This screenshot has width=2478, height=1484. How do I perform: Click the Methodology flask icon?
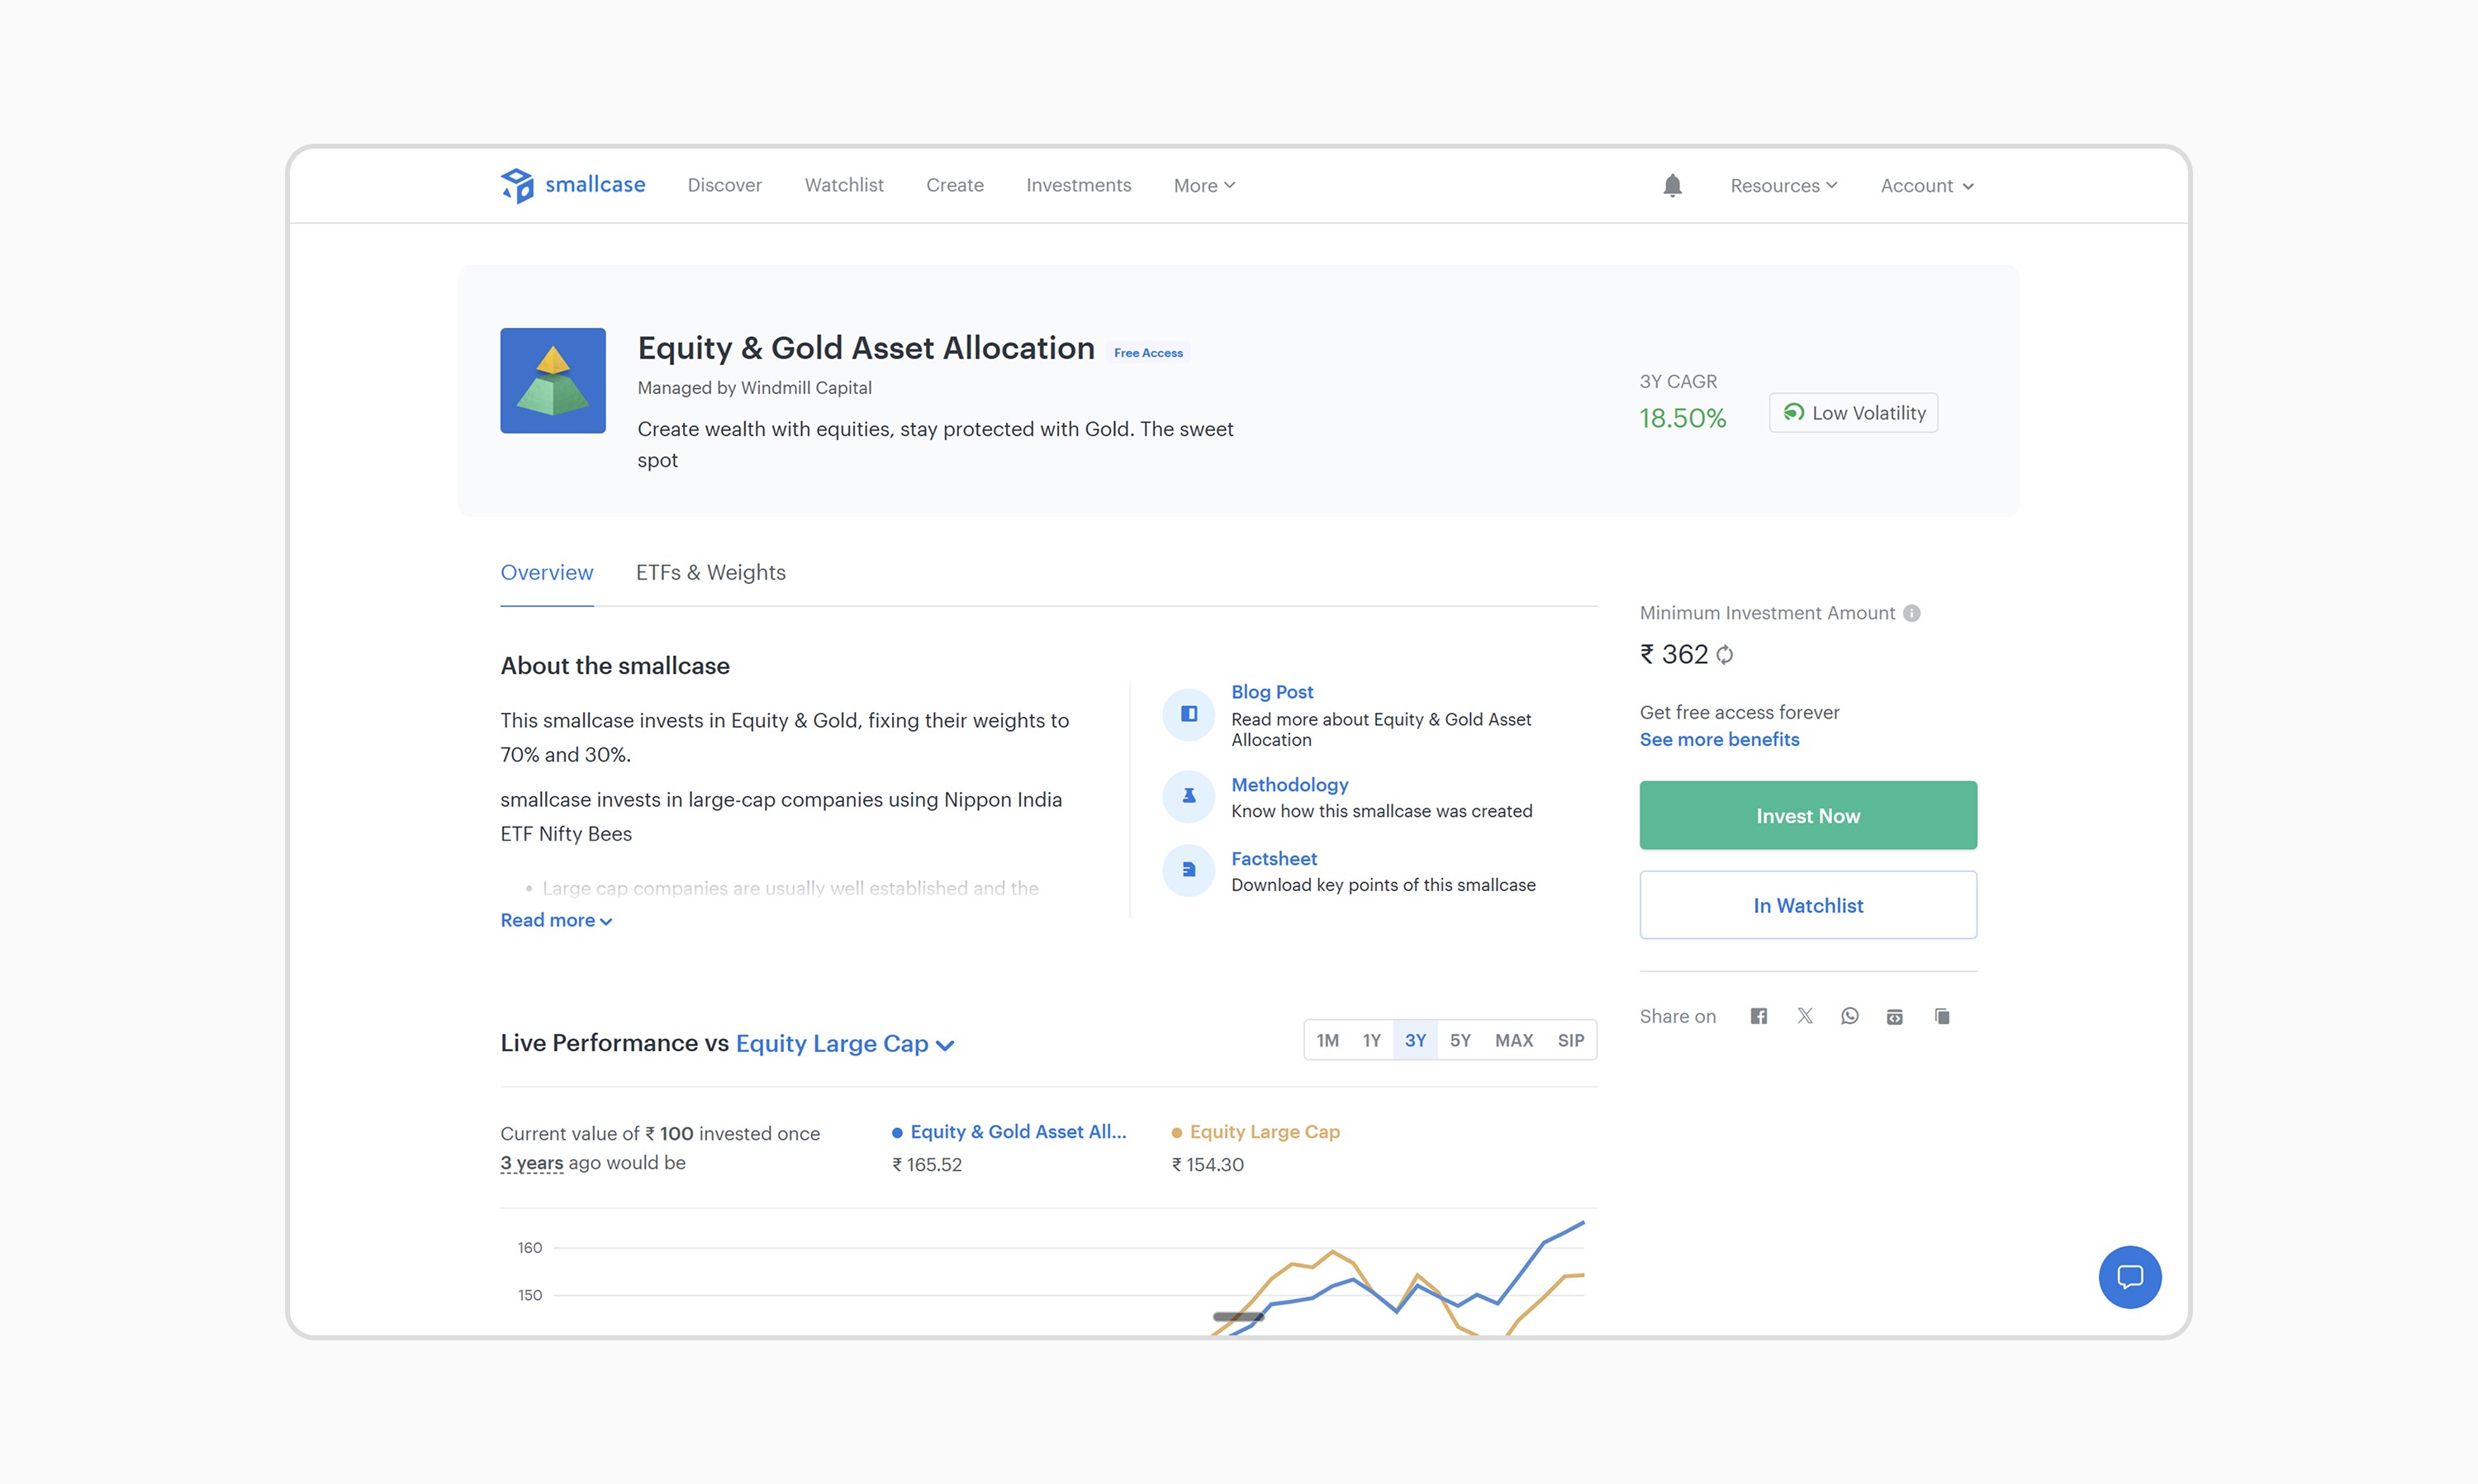(1189, 796)
